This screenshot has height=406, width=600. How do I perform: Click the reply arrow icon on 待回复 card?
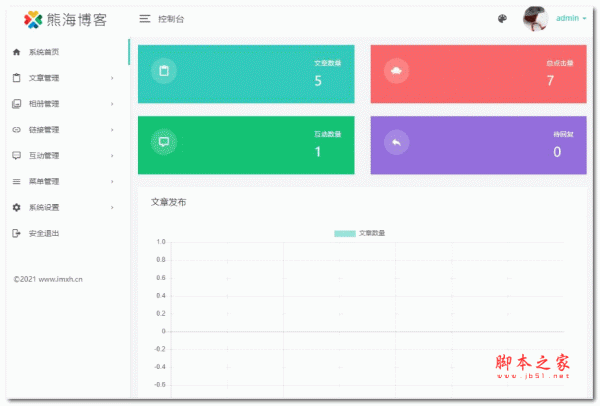click(x=396, y=142)
